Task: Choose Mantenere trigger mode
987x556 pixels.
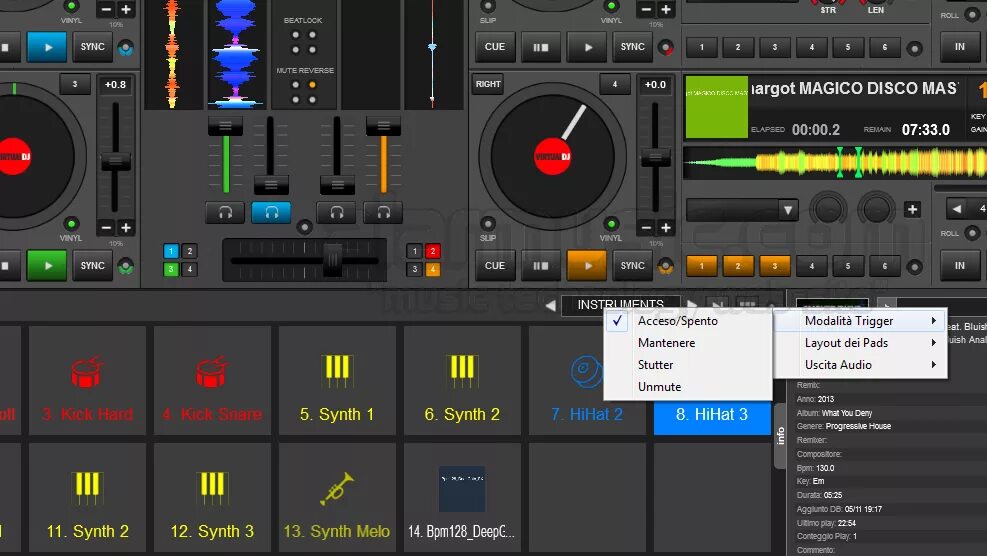Action: tap(688, 343)
